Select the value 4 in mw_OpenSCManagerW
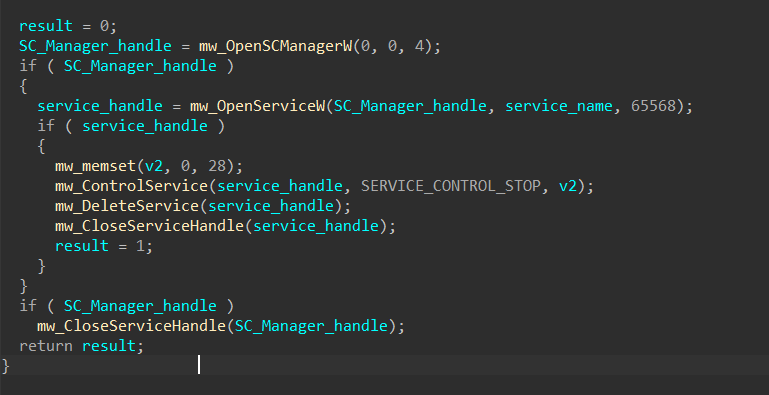Image resolution: width=769 pixels, height=395 pixels. pos(419,47)
